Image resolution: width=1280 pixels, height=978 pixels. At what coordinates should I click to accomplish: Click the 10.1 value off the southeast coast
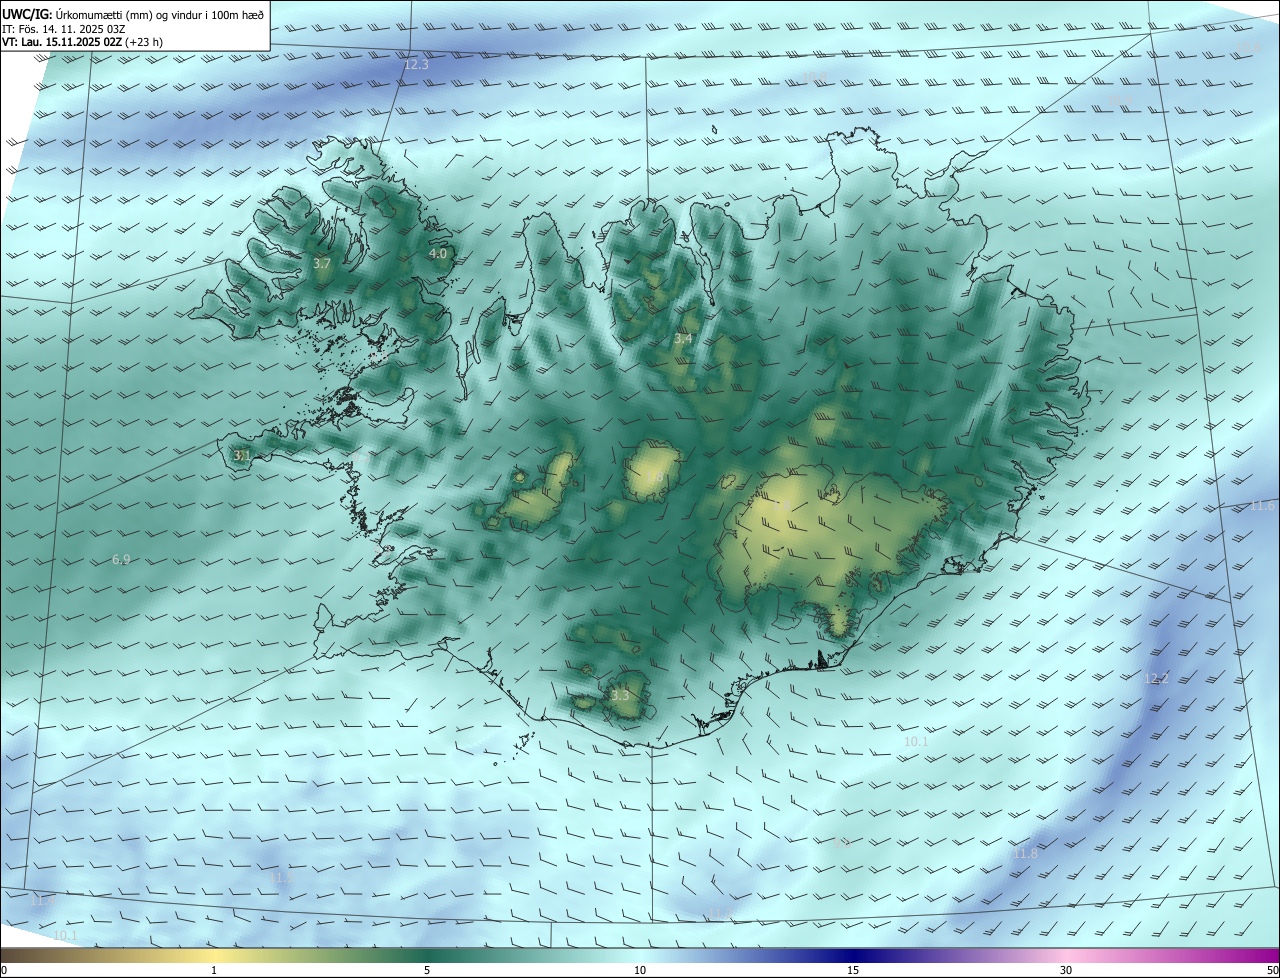916,742
